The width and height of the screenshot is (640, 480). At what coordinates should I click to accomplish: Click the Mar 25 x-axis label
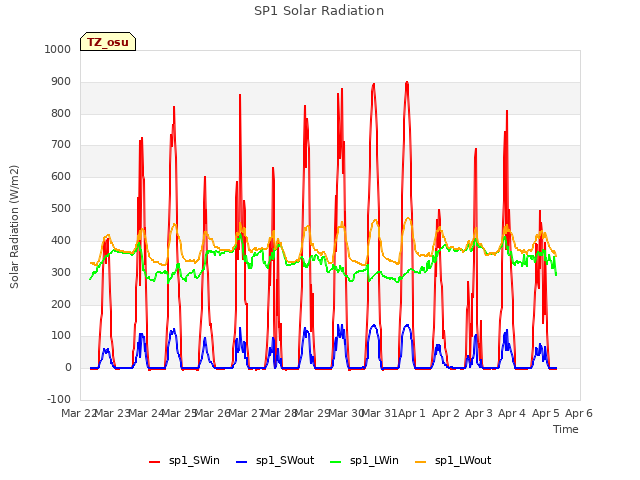tap(180, 413)
